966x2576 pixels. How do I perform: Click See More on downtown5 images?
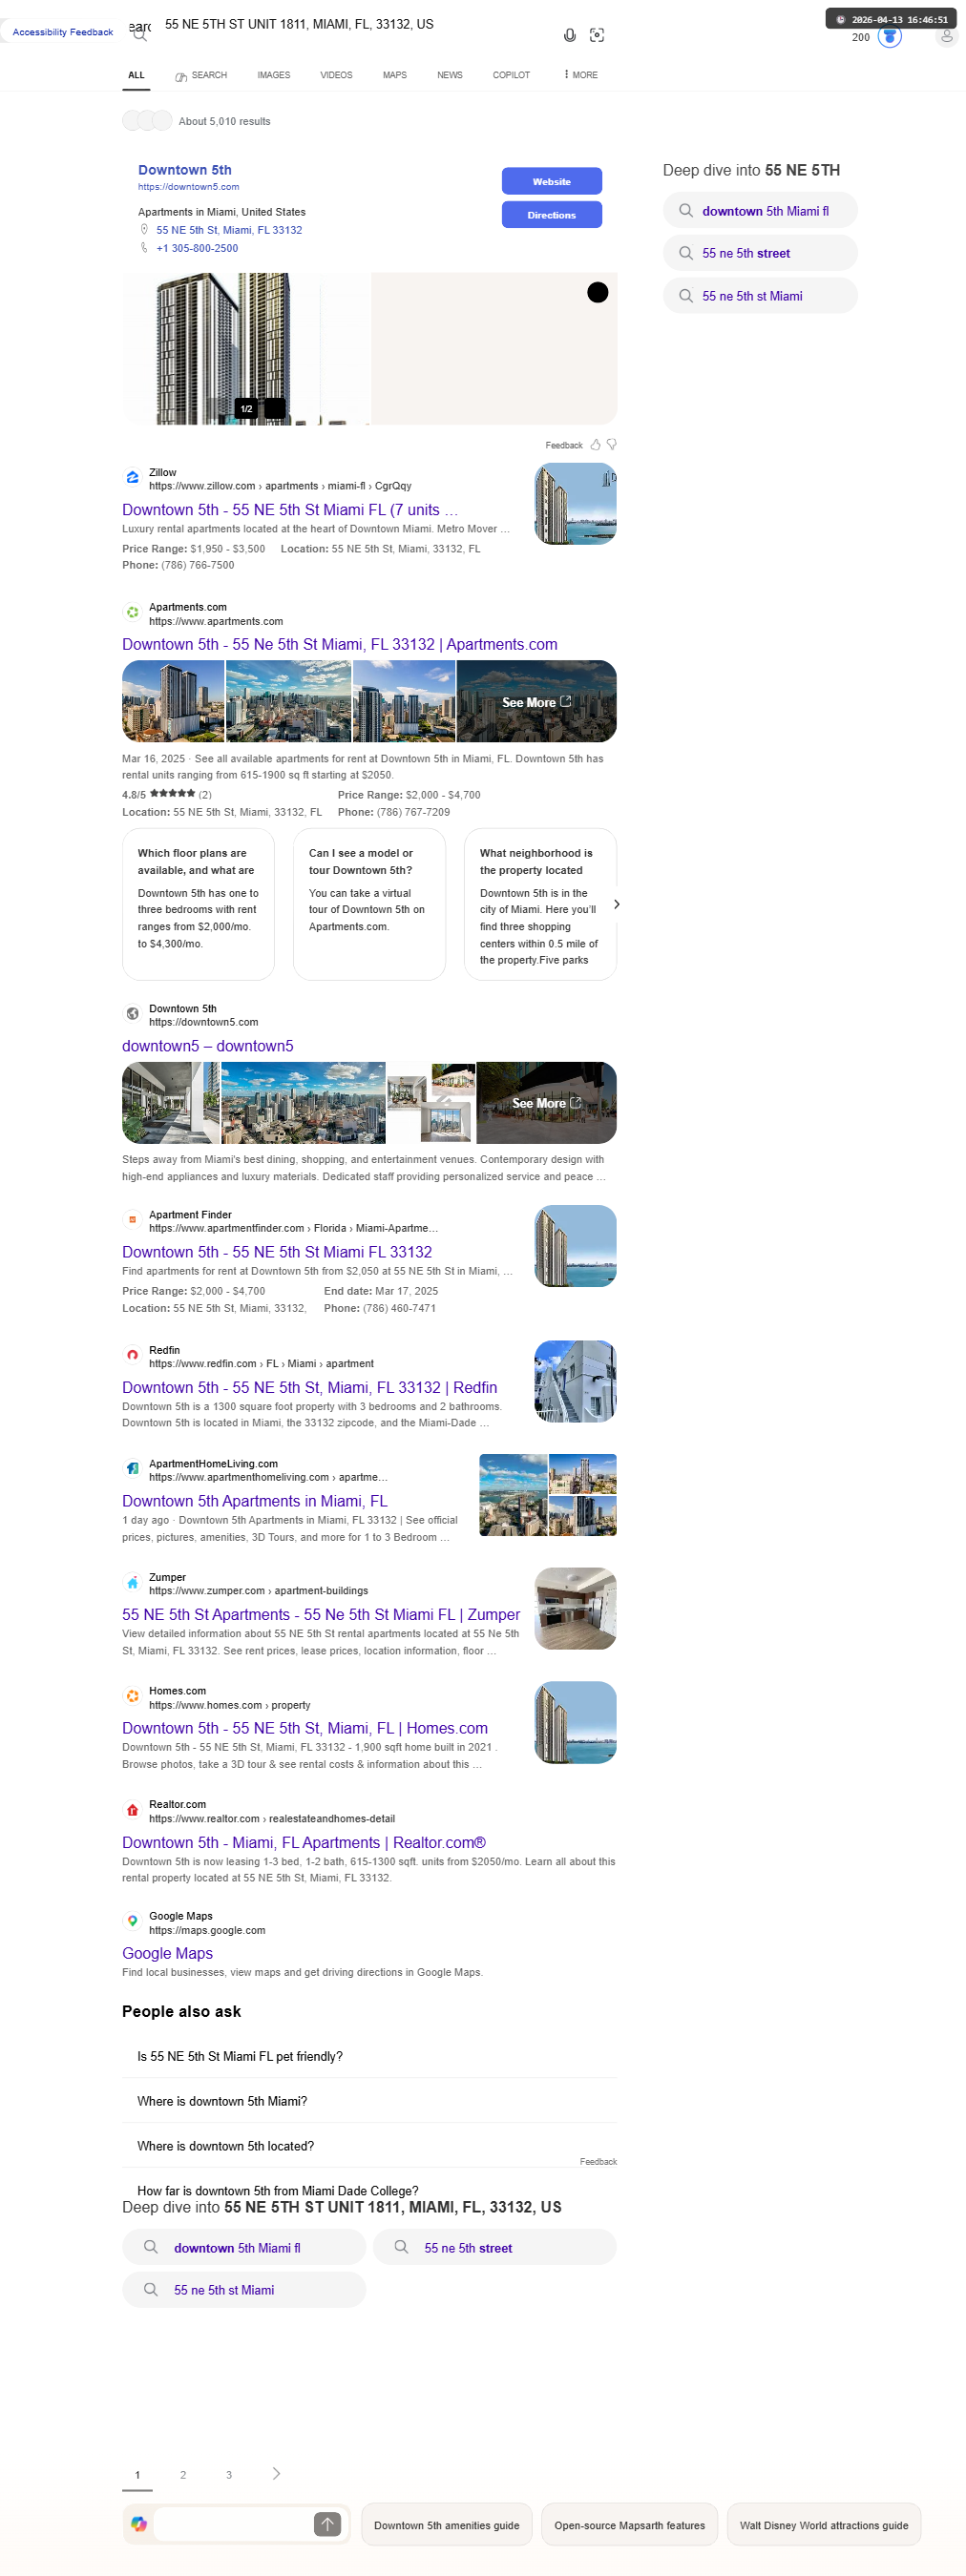(546, 1103)
